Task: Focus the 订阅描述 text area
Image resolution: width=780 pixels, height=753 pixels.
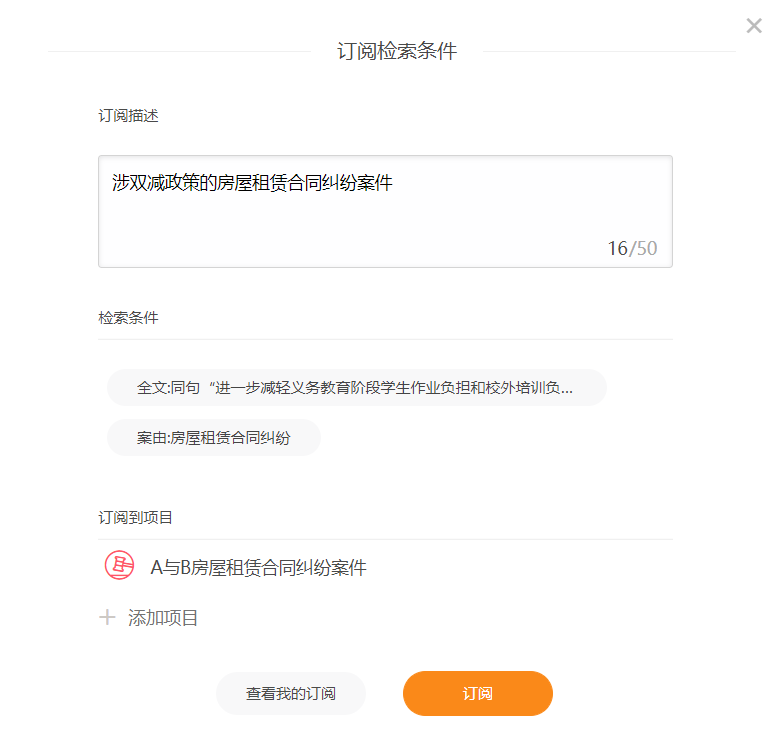Action: point(386,211)
